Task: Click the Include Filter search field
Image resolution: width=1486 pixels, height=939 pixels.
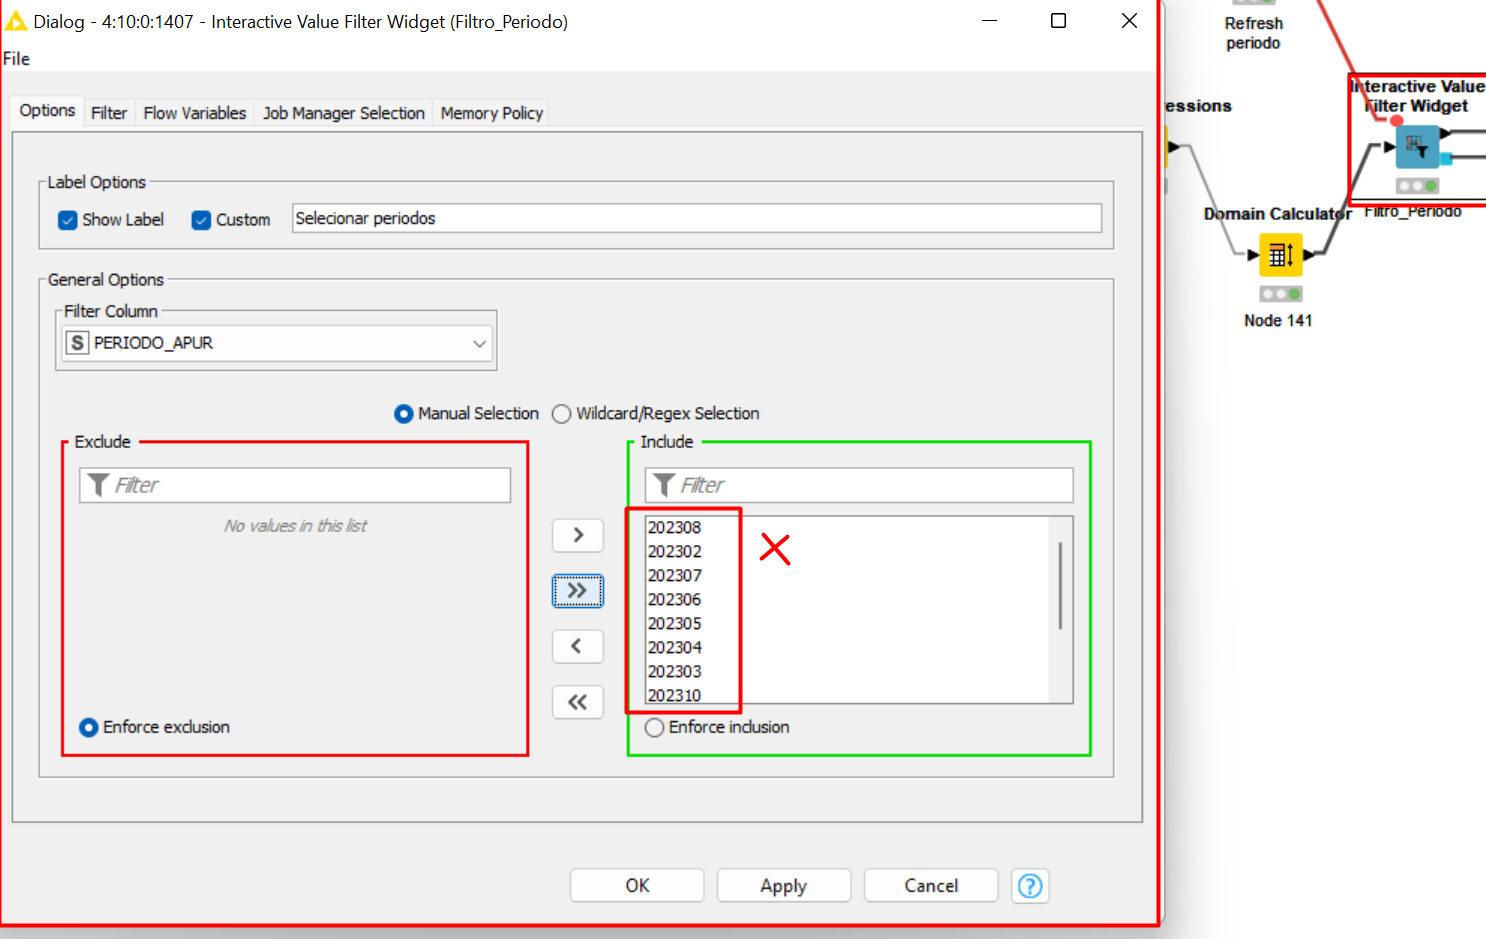Action: (x=859, y=485)
